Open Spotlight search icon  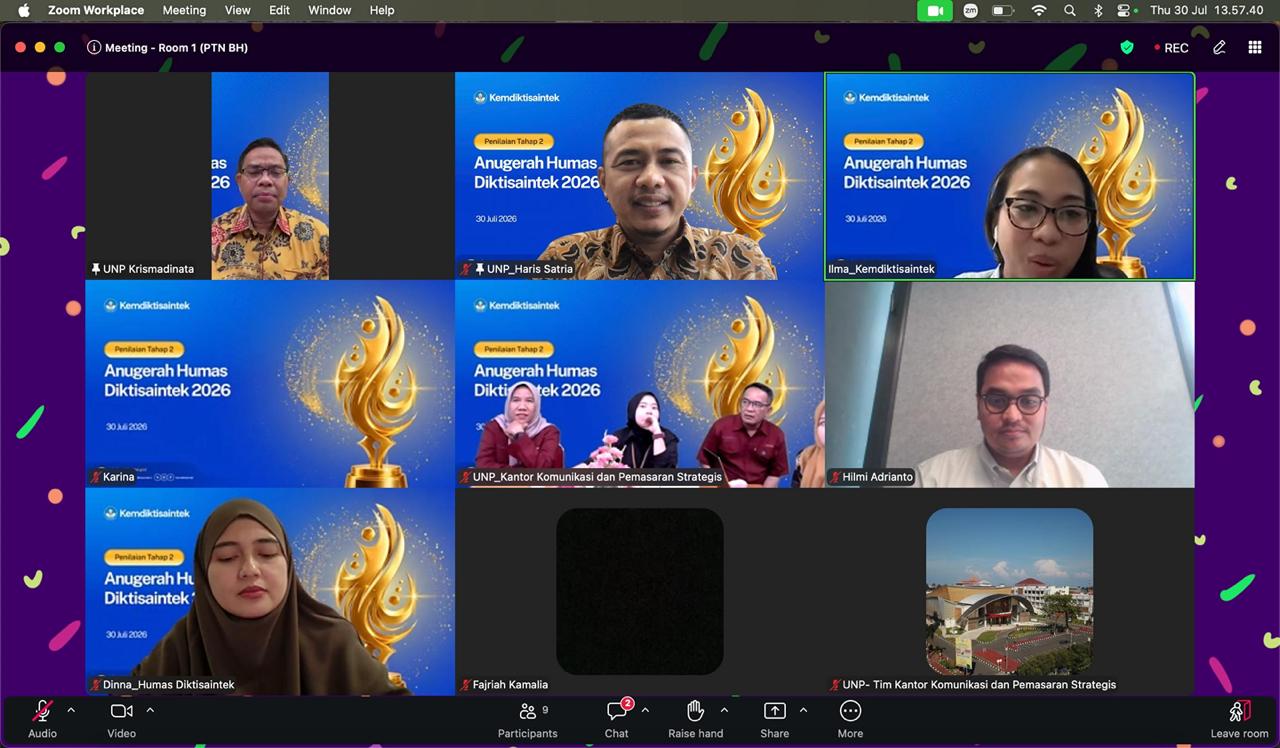coord(1070,10)
